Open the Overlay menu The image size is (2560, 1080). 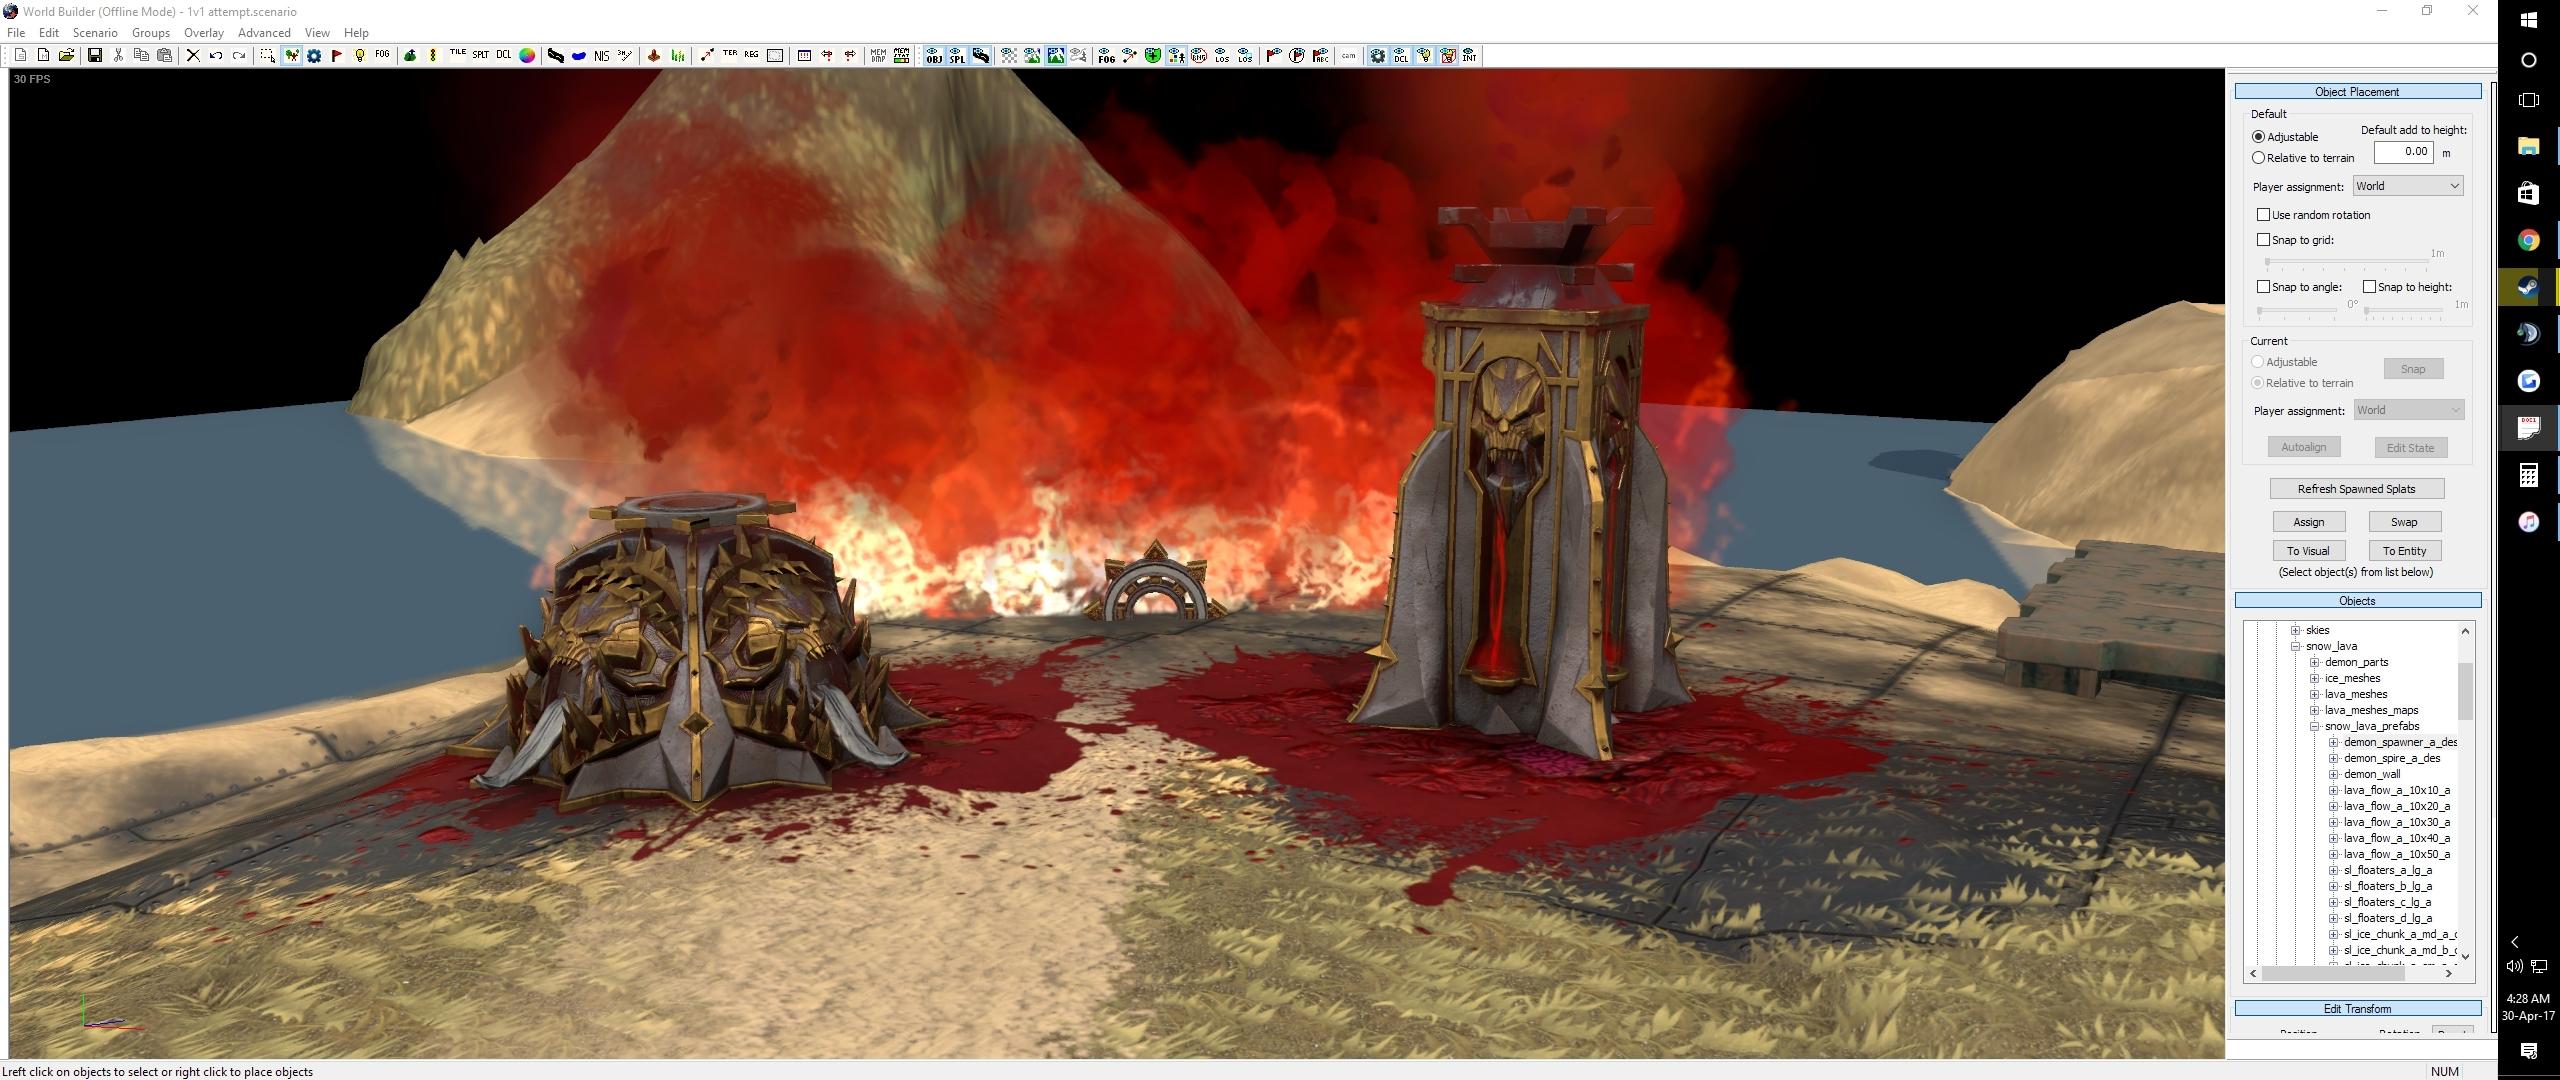coord(203,33)
